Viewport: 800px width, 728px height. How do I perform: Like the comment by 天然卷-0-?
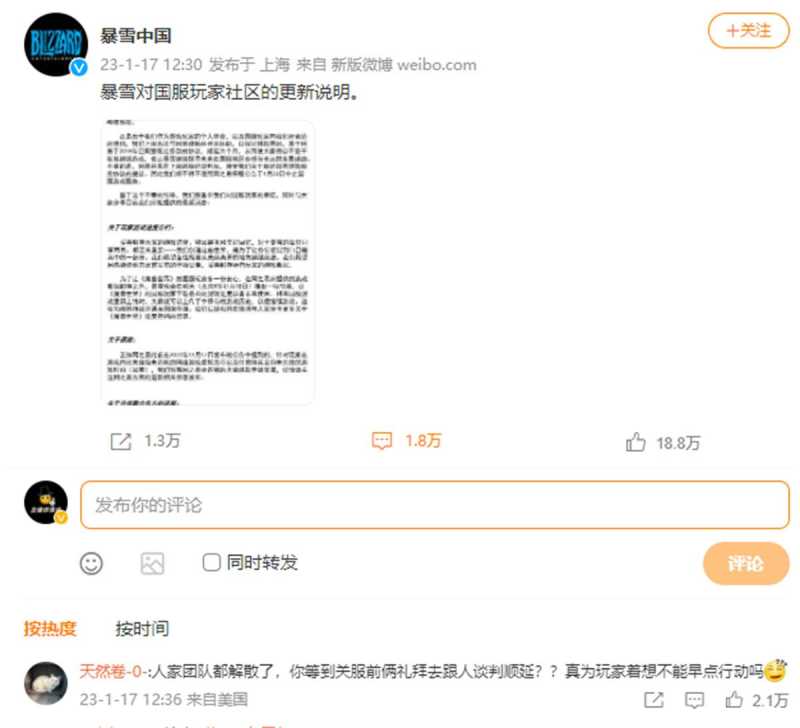[734, 699]
